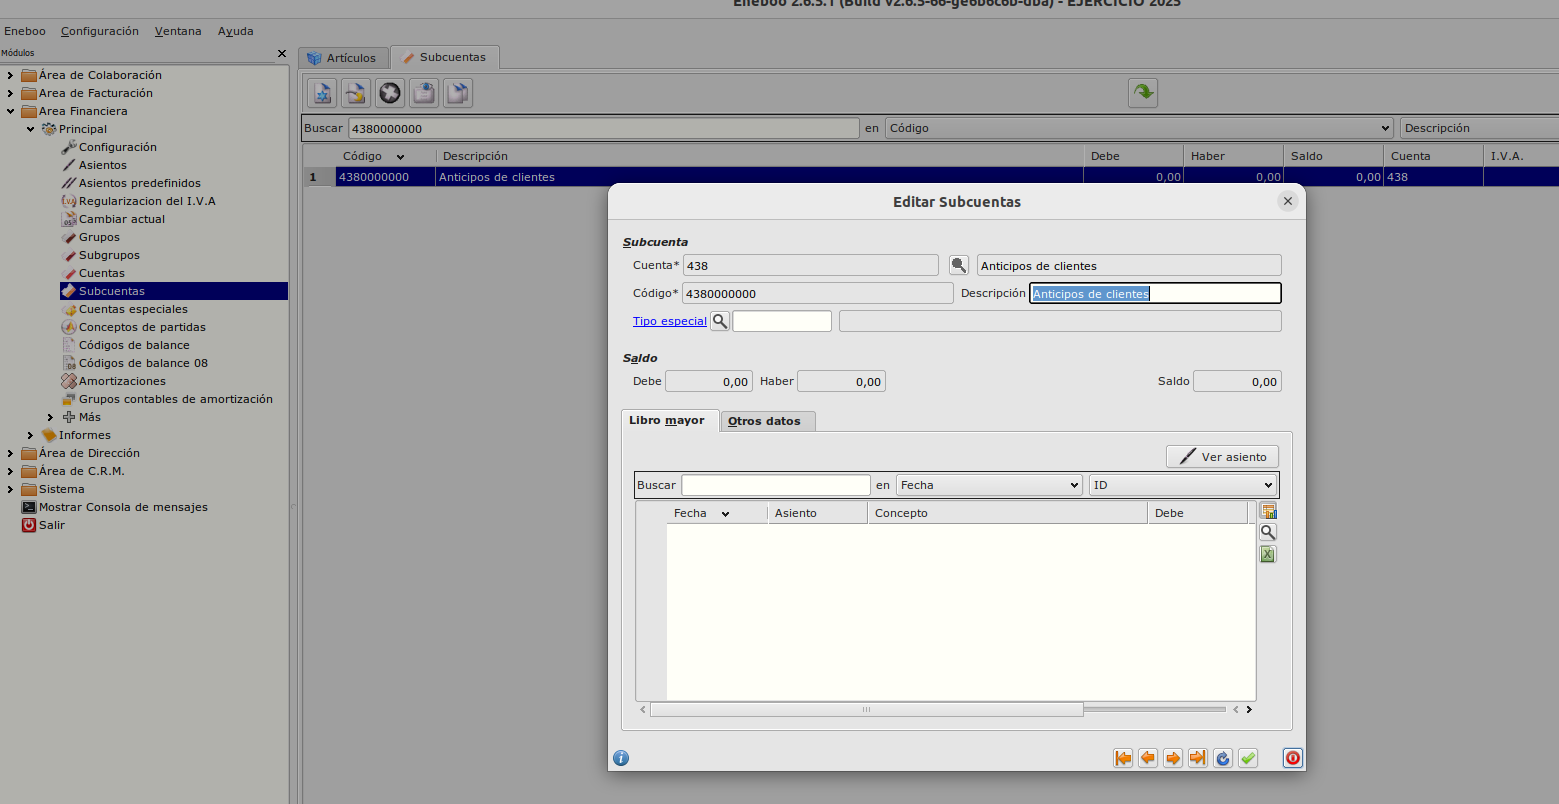
Task: Expand the Informes tree node
Action: (30, 435)
